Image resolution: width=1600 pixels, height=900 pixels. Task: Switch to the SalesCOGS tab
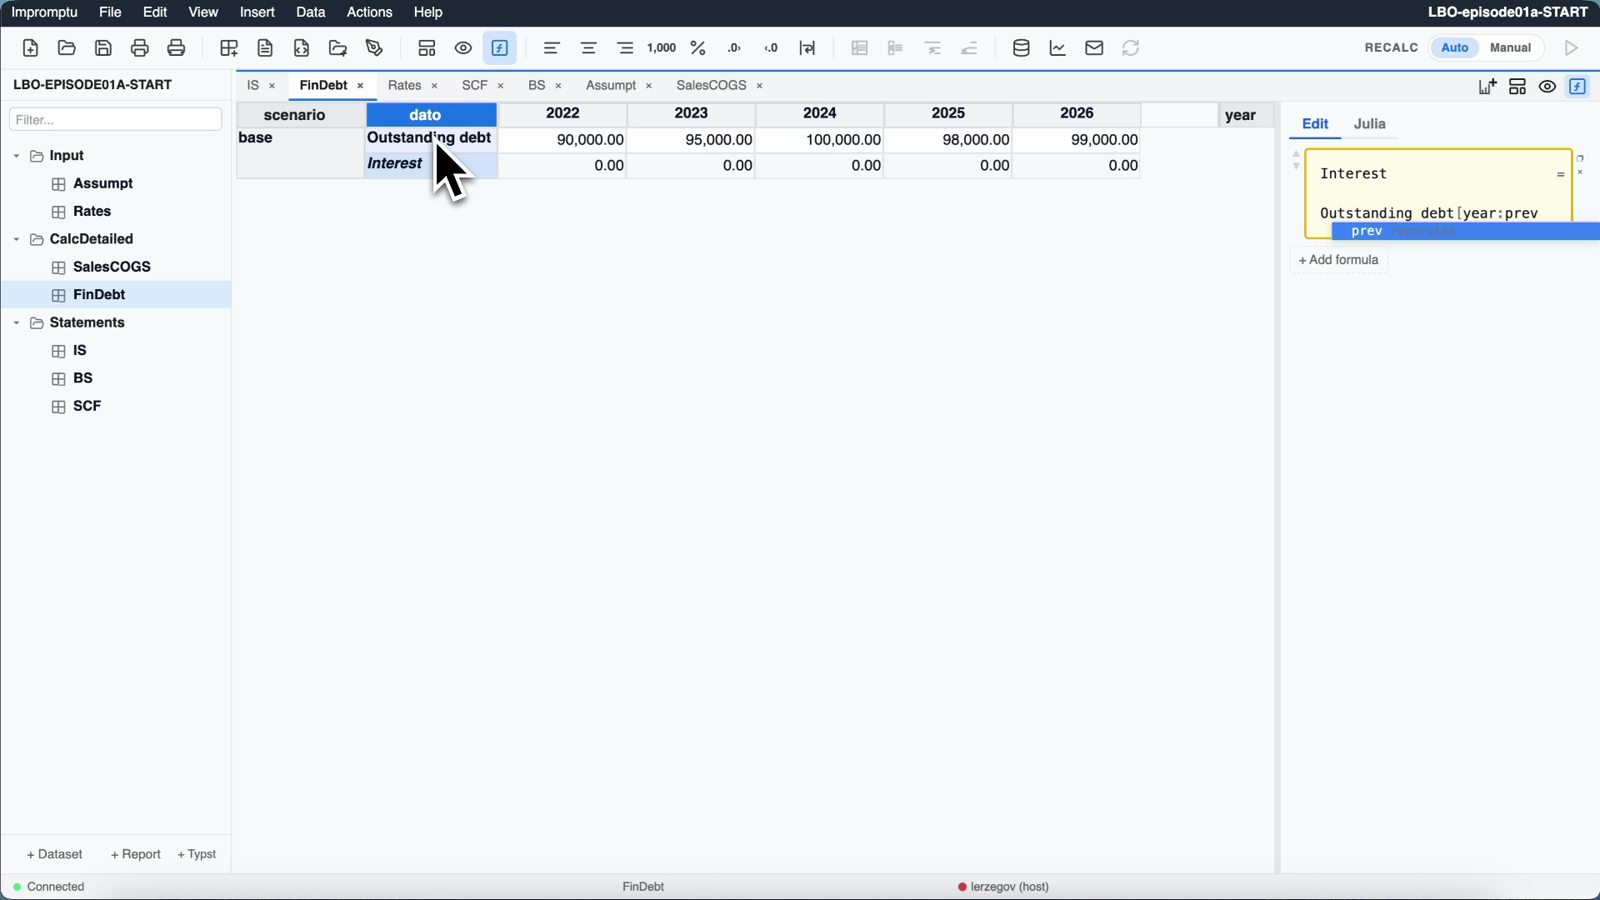[711, 86]
